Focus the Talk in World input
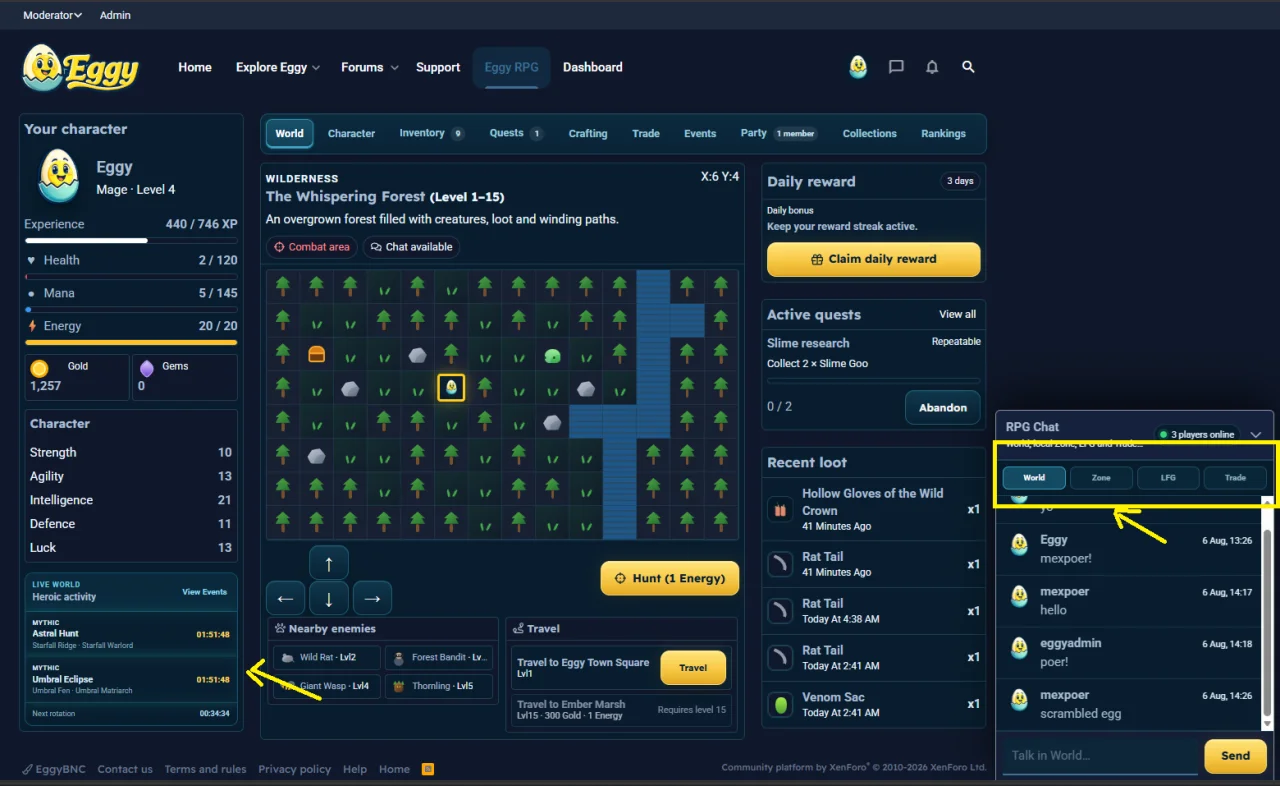Image resolution: width=1280 pixels, height=786 pixels. click(x=1099, y=756)
